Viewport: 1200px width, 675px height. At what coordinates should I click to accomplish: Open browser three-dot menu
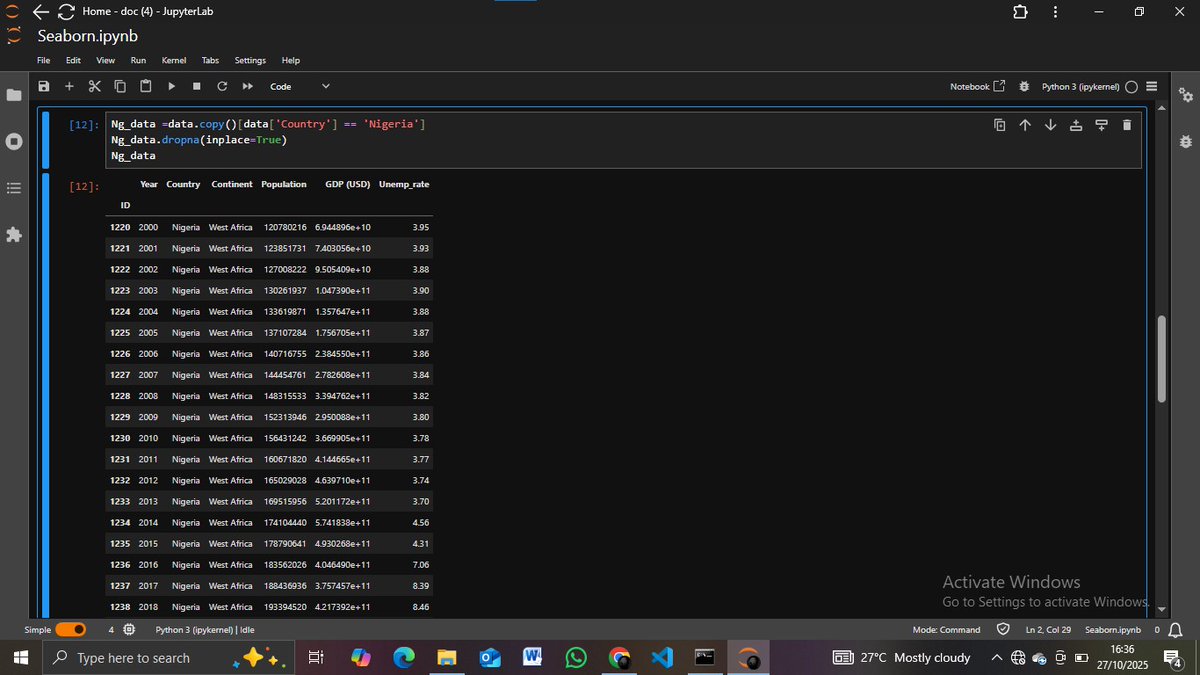tap(1055, 12)
